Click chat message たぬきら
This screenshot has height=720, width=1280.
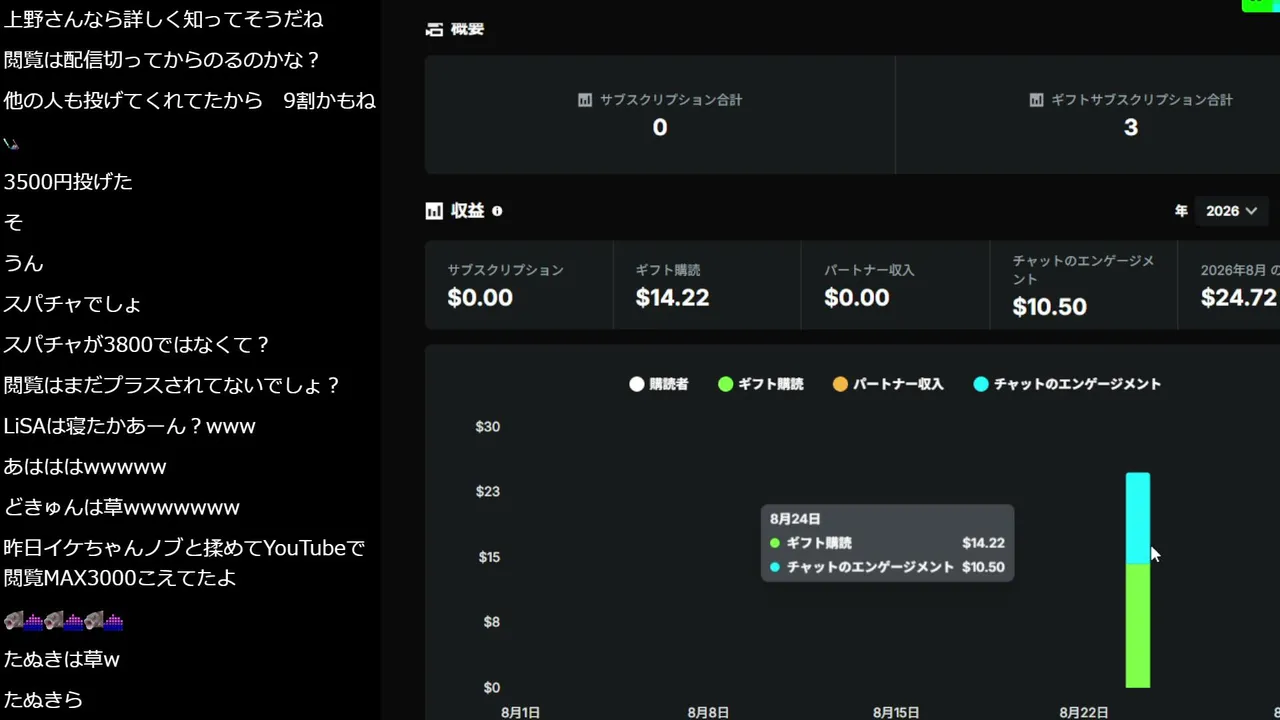pyautogui.click(x=43, y=700)
